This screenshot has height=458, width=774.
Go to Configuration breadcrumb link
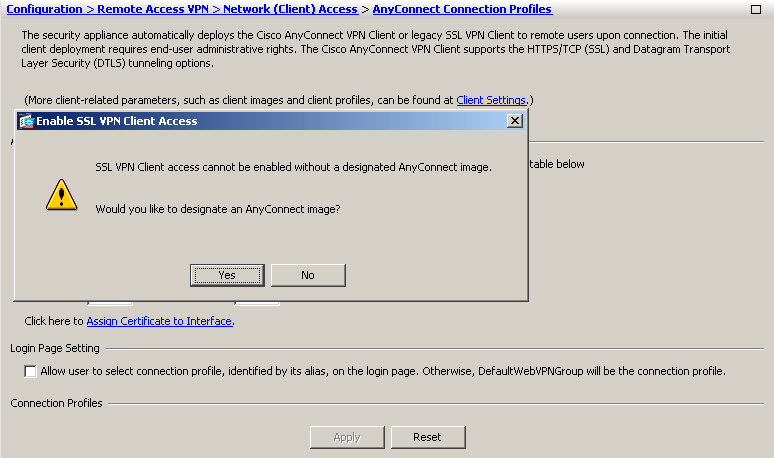(44, 9)
